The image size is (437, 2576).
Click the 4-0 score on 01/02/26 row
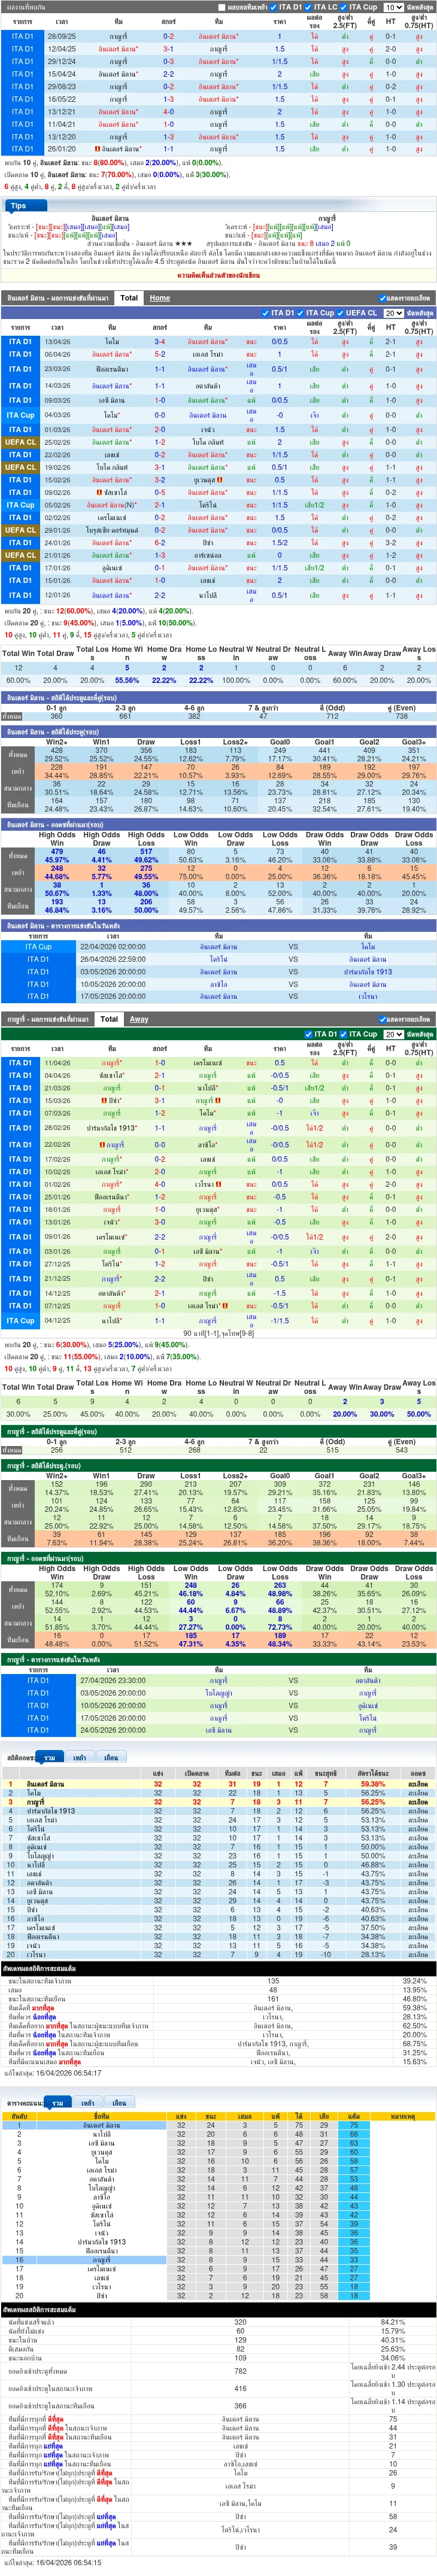pos(160,1185)
